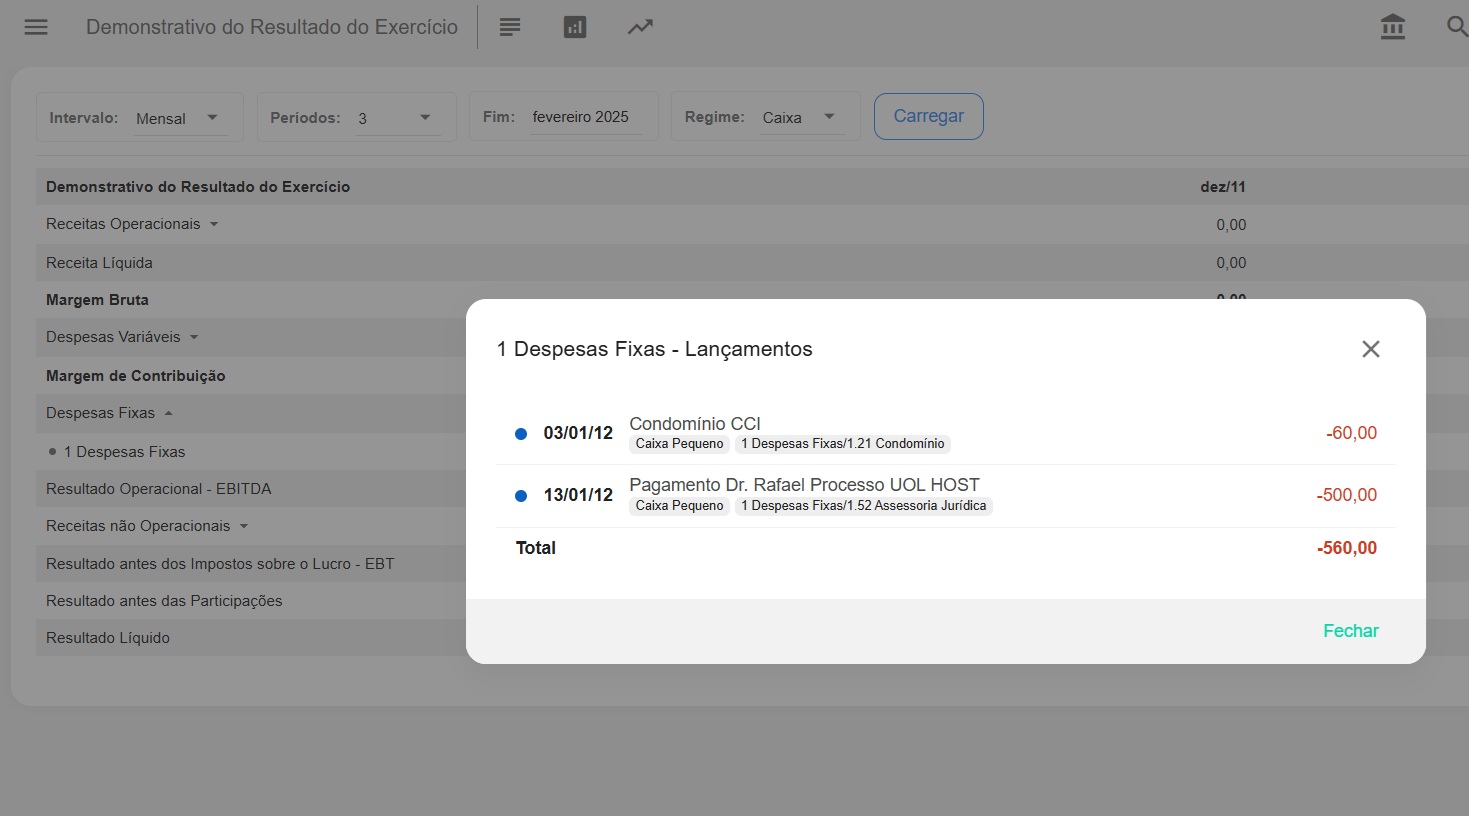
Task: Select the Condomínio CCI entry
Action: (695, 424)
